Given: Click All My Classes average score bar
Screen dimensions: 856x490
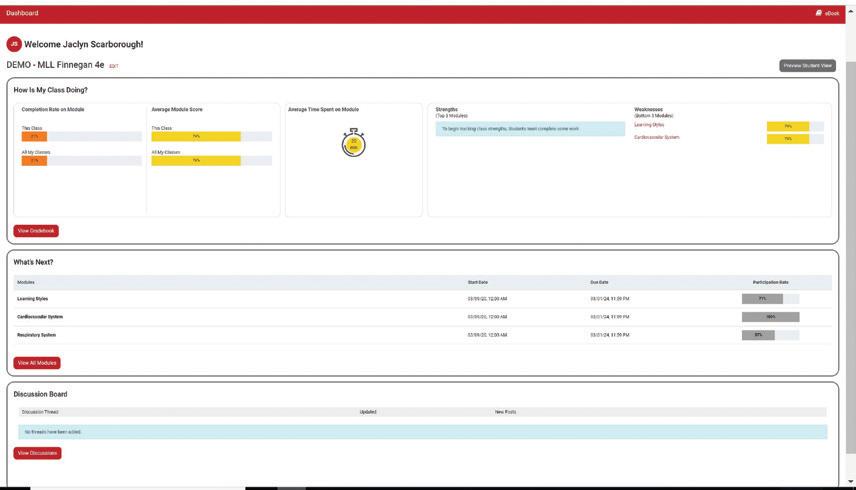Looking at the screenshot, I should (211, 160).
